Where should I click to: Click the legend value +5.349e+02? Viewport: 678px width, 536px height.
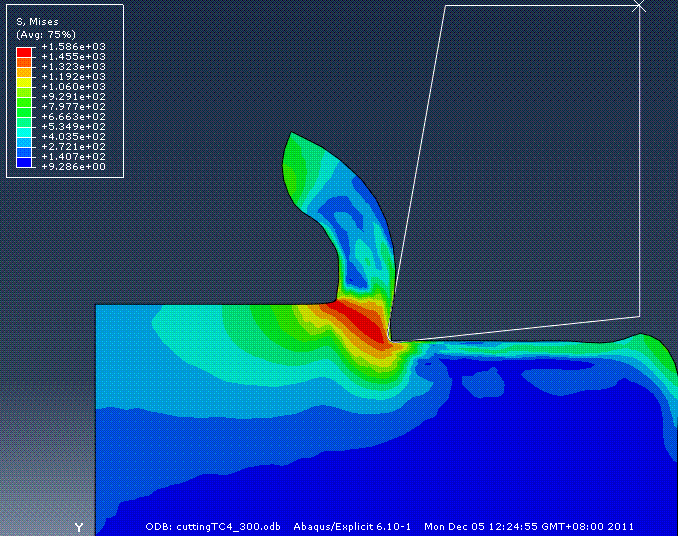point(74,127)
